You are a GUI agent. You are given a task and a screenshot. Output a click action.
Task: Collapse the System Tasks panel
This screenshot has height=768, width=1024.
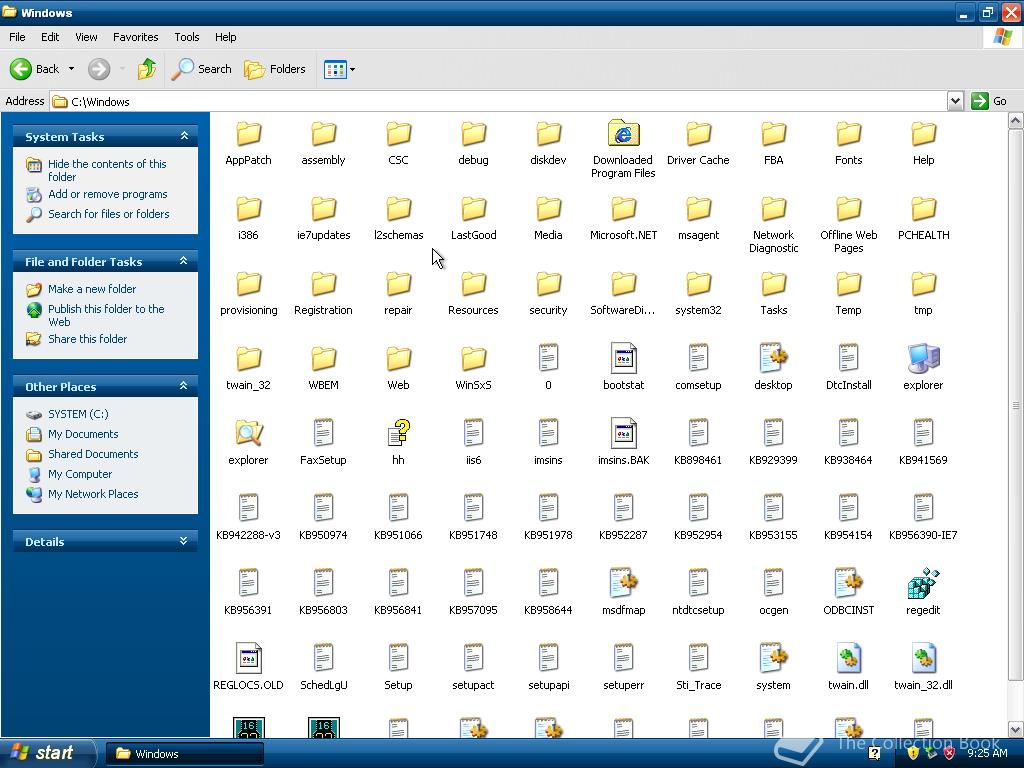click(x=184, y=136)
